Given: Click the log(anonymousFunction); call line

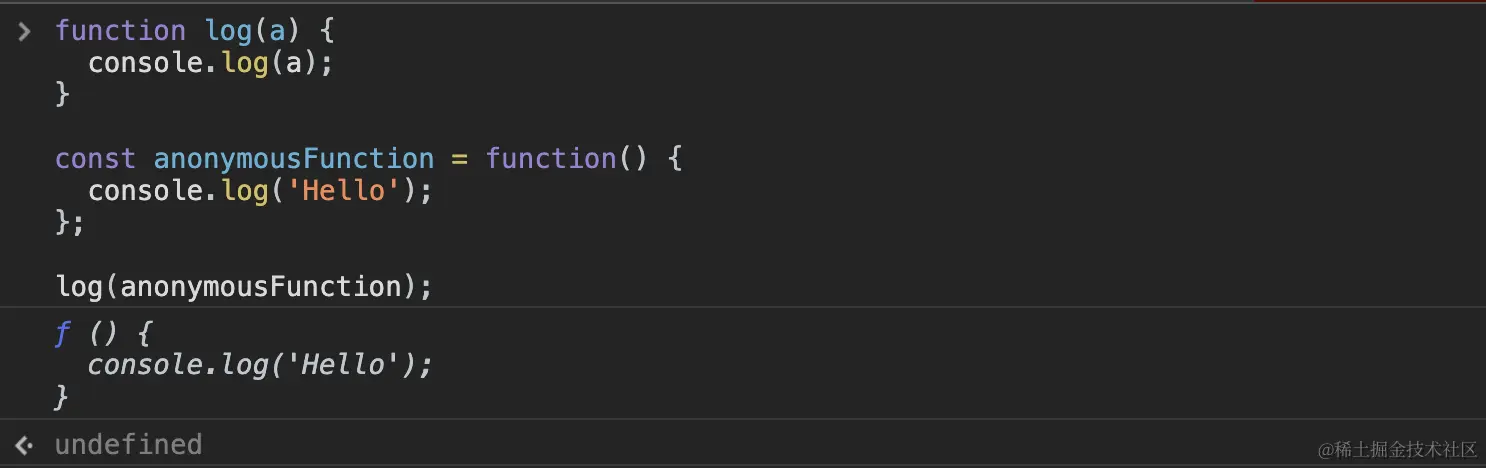Looking at the screenshot, I should click(x=244, y=287).
